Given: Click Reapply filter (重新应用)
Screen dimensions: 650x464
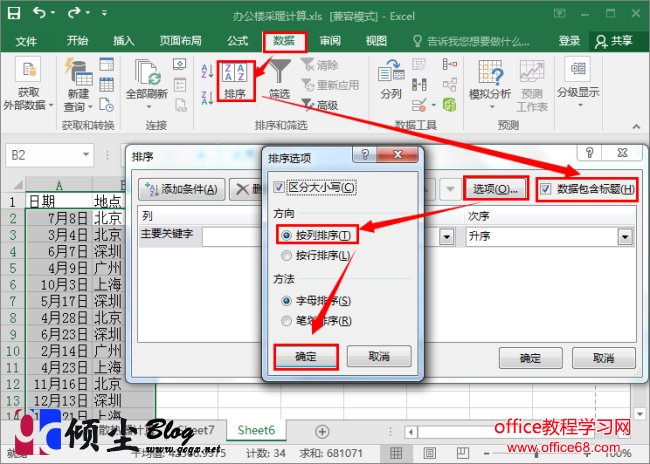Looking at the screenshot, I should click(x=330, y=85).
